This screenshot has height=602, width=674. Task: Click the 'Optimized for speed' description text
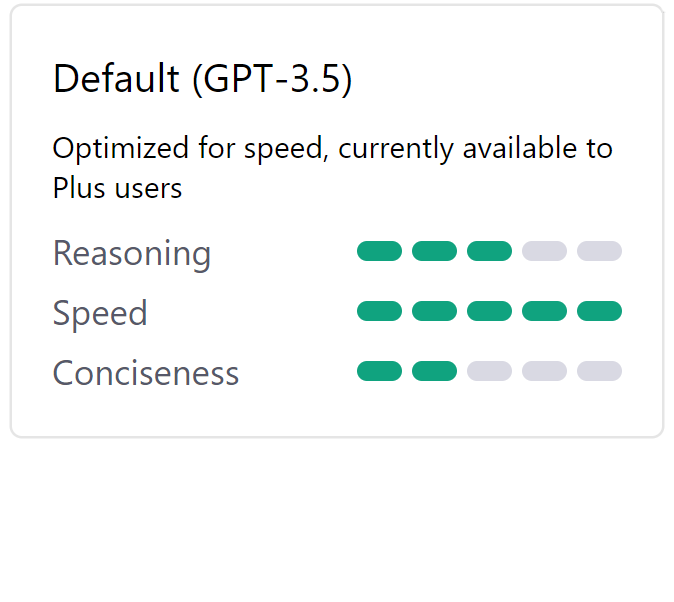[332, 168]
